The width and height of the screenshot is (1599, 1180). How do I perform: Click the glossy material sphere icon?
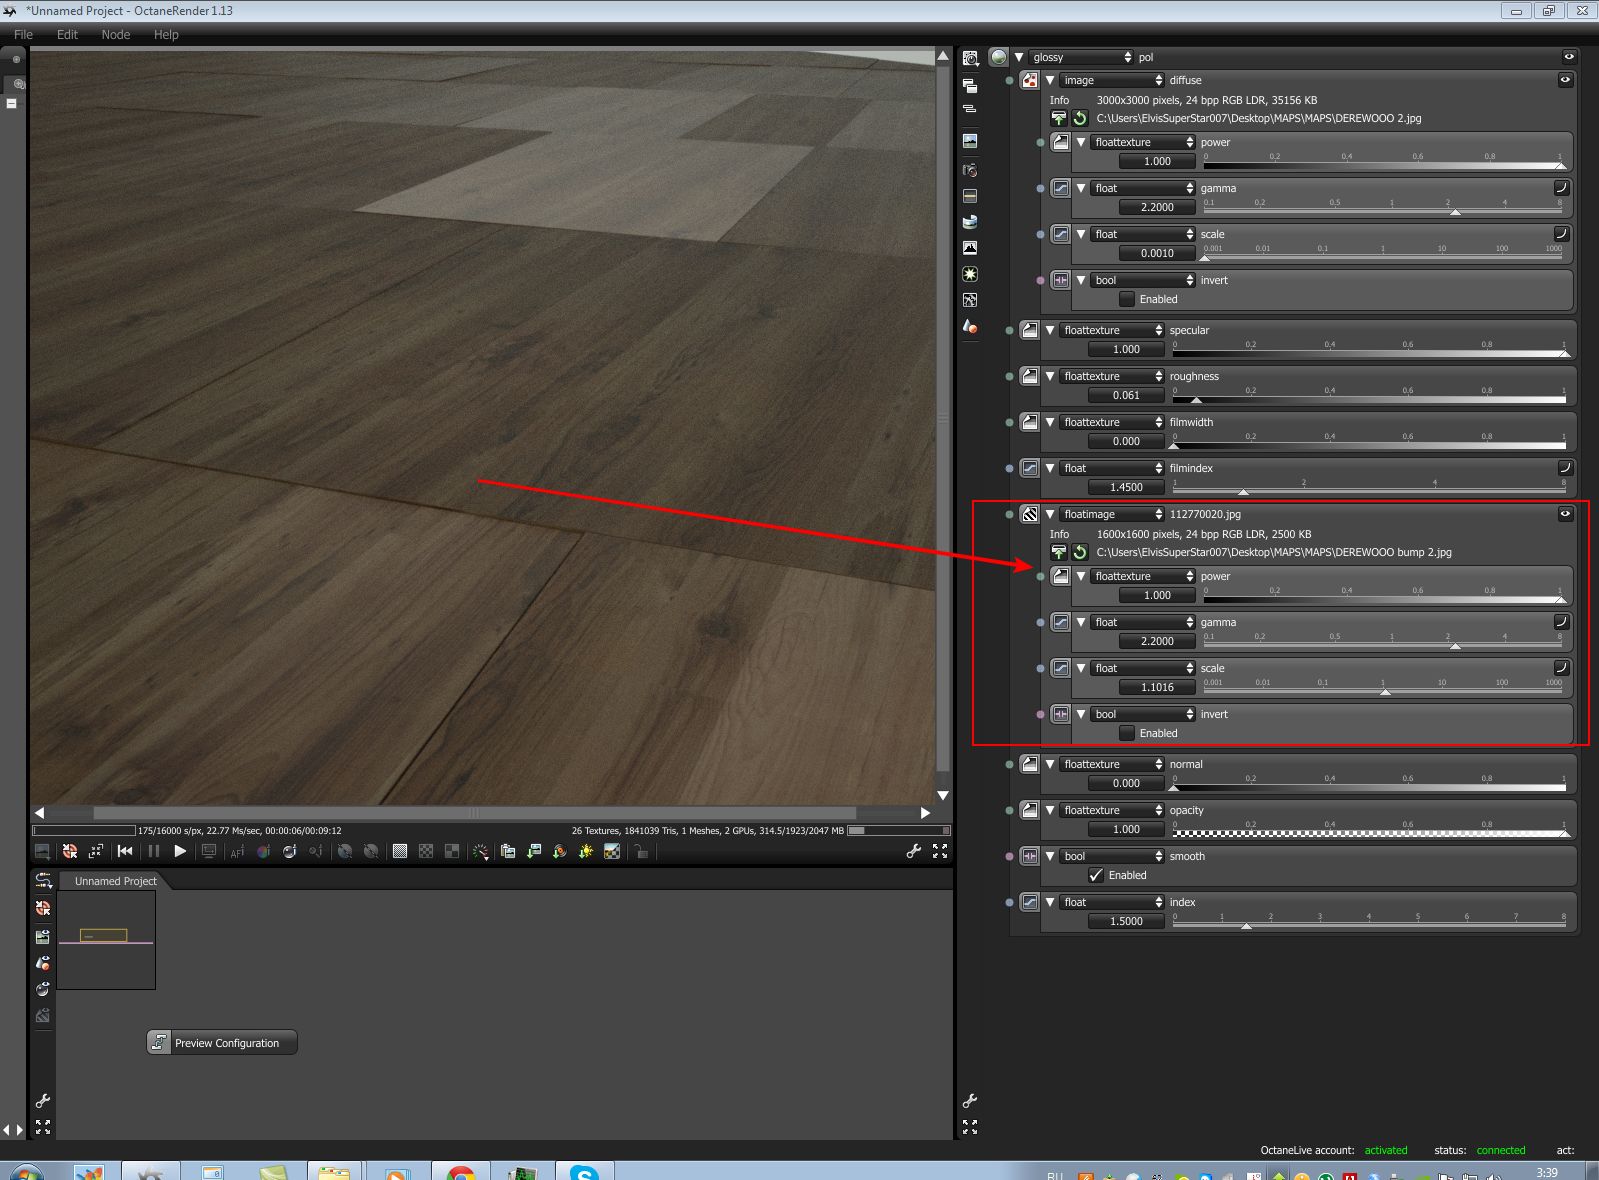click(x=998, y=57)
